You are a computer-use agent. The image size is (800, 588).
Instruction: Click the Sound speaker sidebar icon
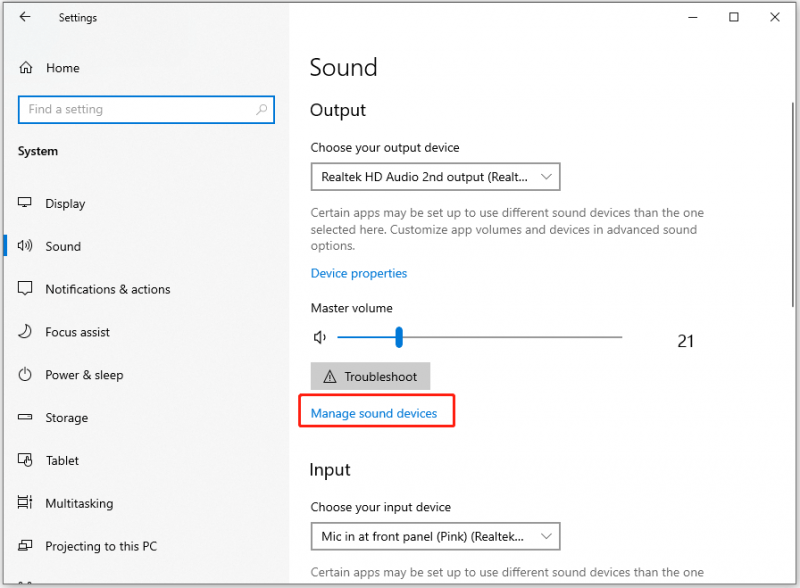click(x=24, y=246)
